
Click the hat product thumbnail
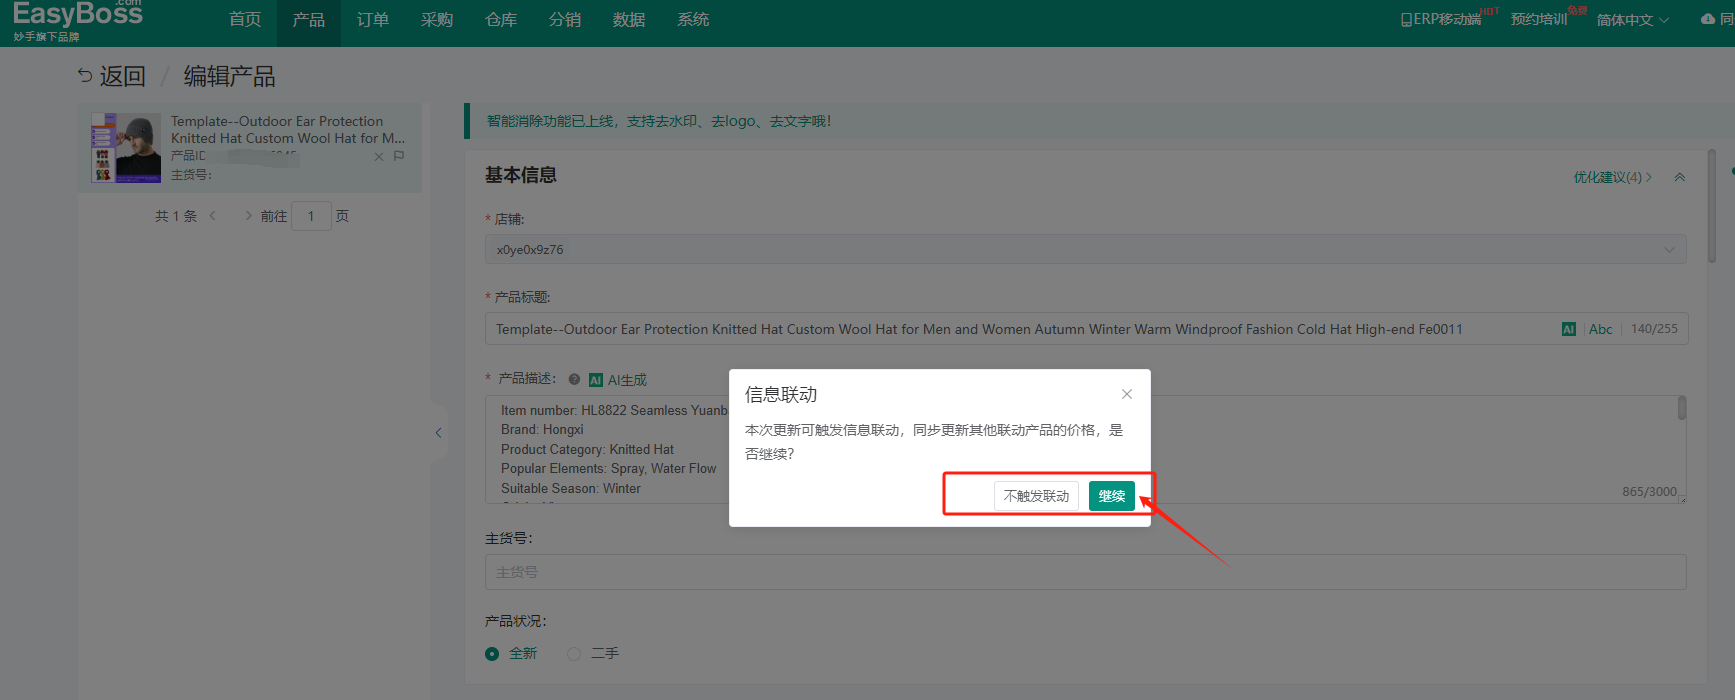(126, 148)
